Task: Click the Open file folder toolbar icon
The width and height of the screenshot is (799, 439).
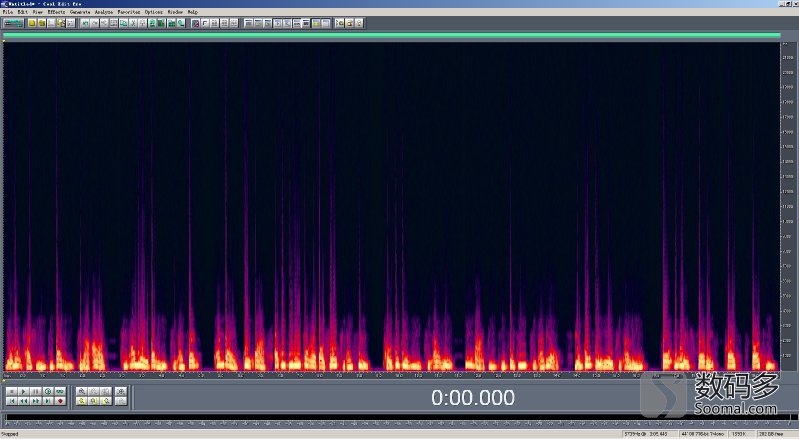Action: point(42,23)
